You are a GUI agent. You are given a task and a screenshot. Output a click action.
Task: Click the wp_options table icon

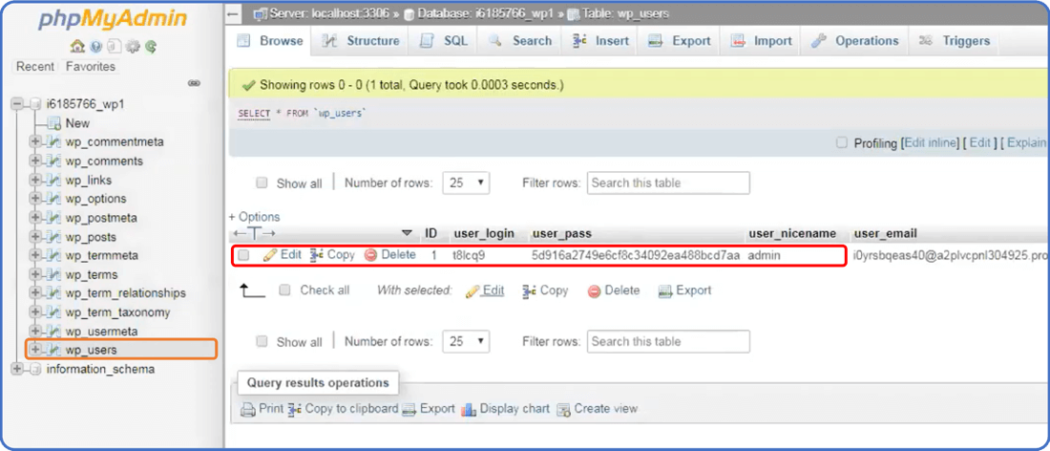(54, 199)
